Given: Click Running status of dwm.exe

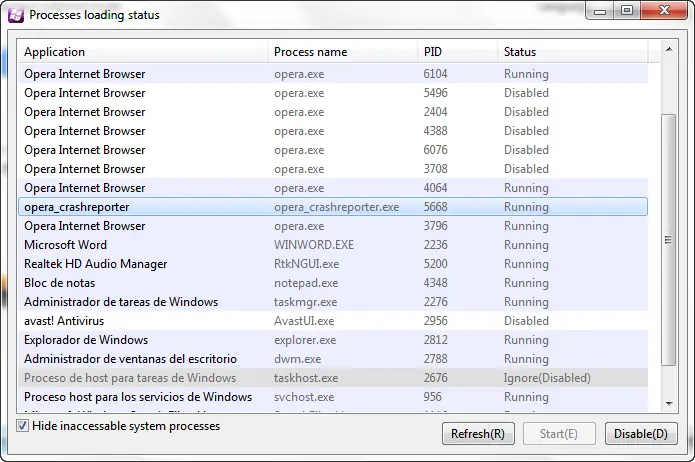Looking at the screenshot, I should click(526, 359).
